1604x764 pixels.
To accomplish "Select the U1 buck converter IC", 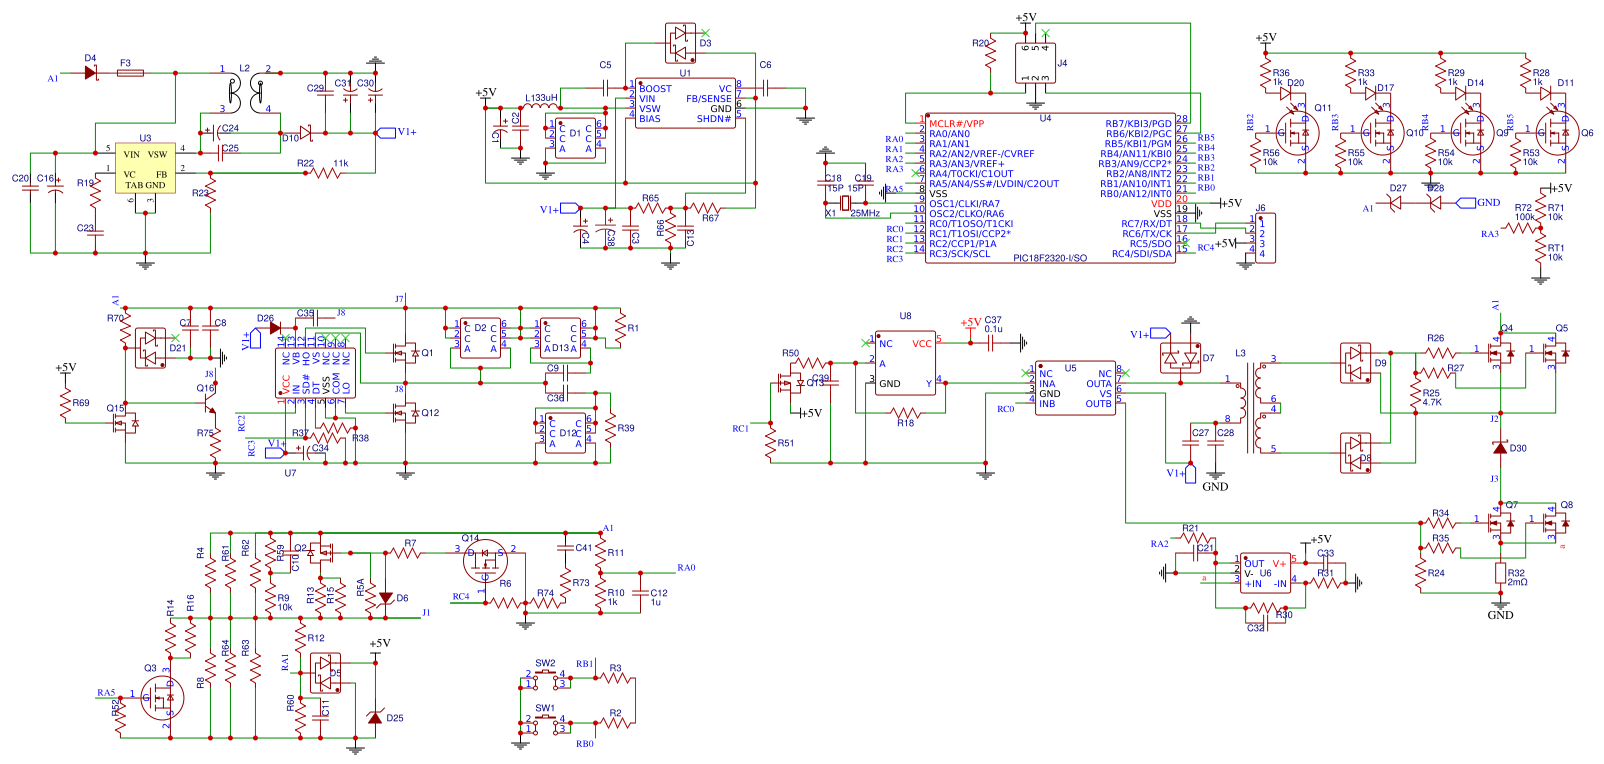I will point(685,103).
